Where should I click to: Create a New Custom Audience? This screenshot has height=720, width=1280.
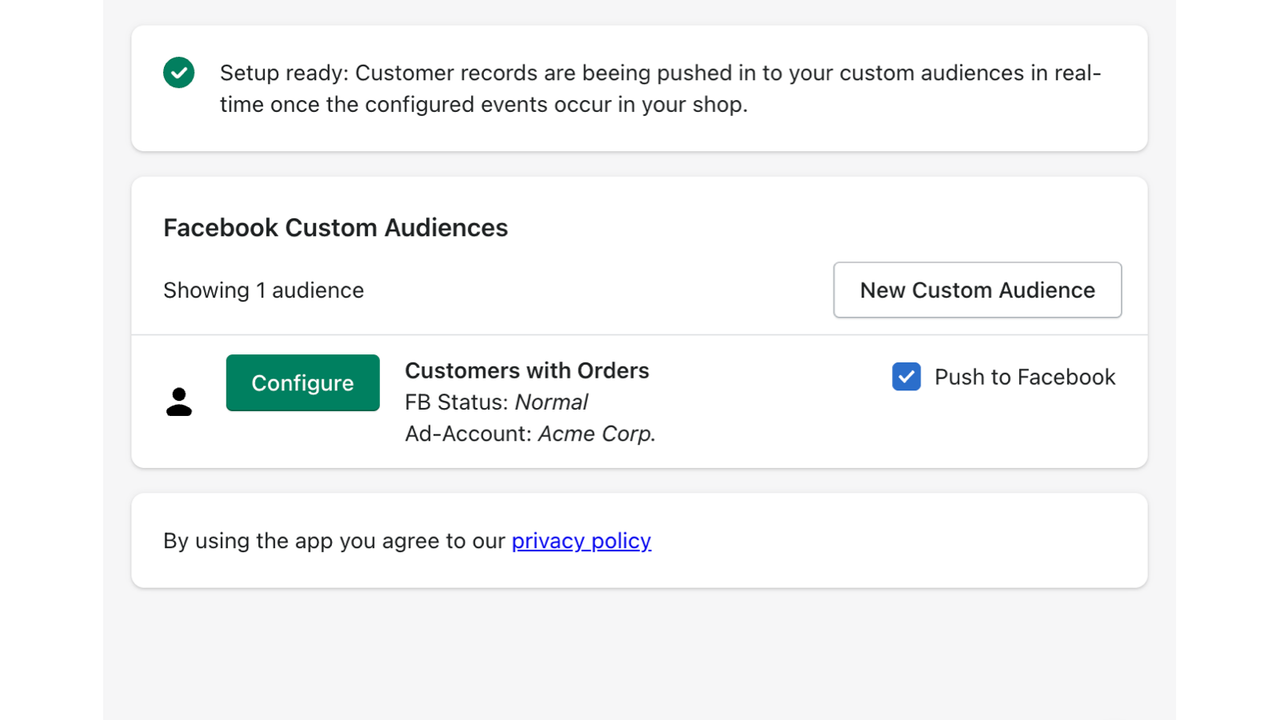977,290
